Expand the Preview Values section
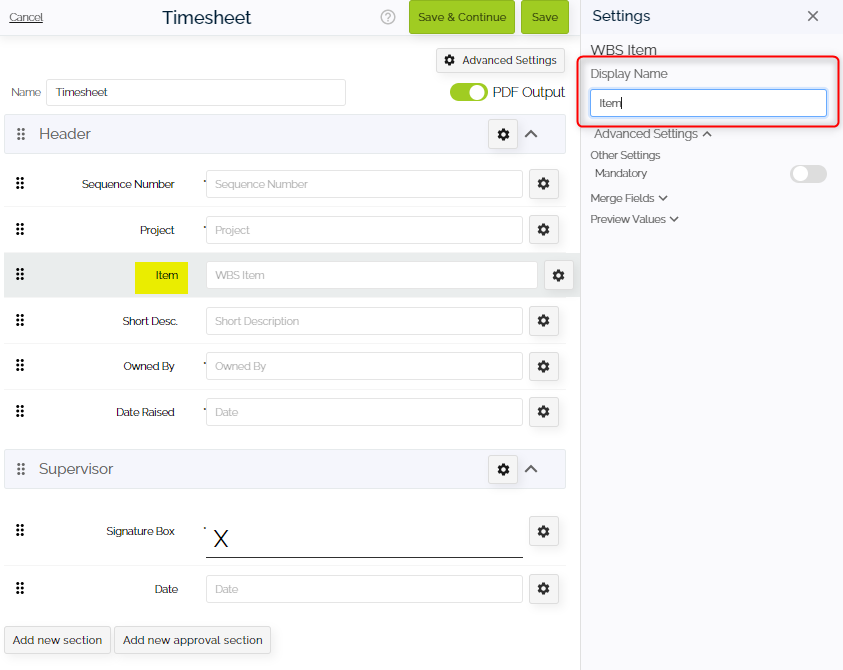The height and width of the screenshot is (670, 843). click(x=634, y=219)
